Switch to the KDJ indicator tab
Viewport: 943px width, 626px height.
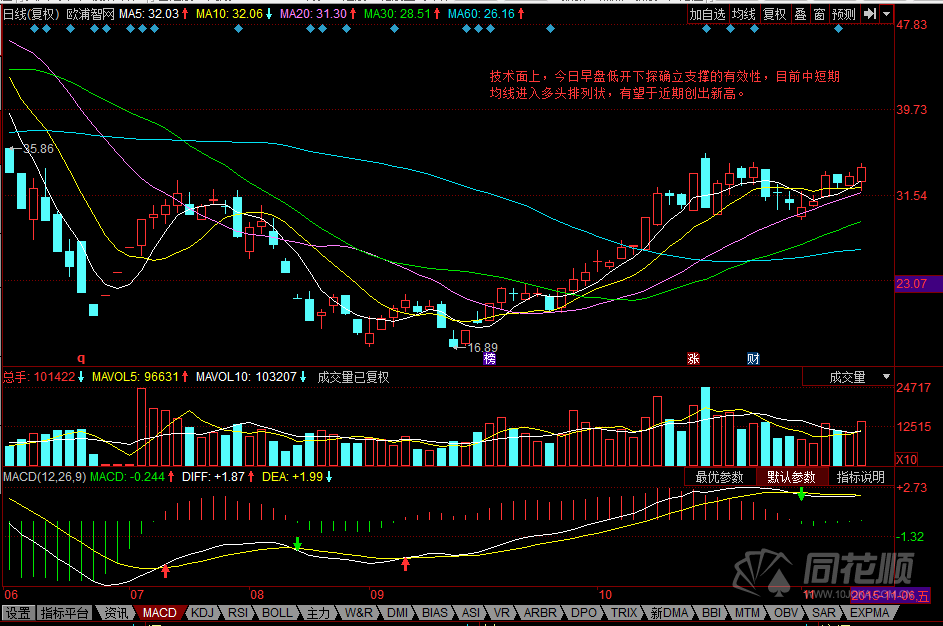202,612
